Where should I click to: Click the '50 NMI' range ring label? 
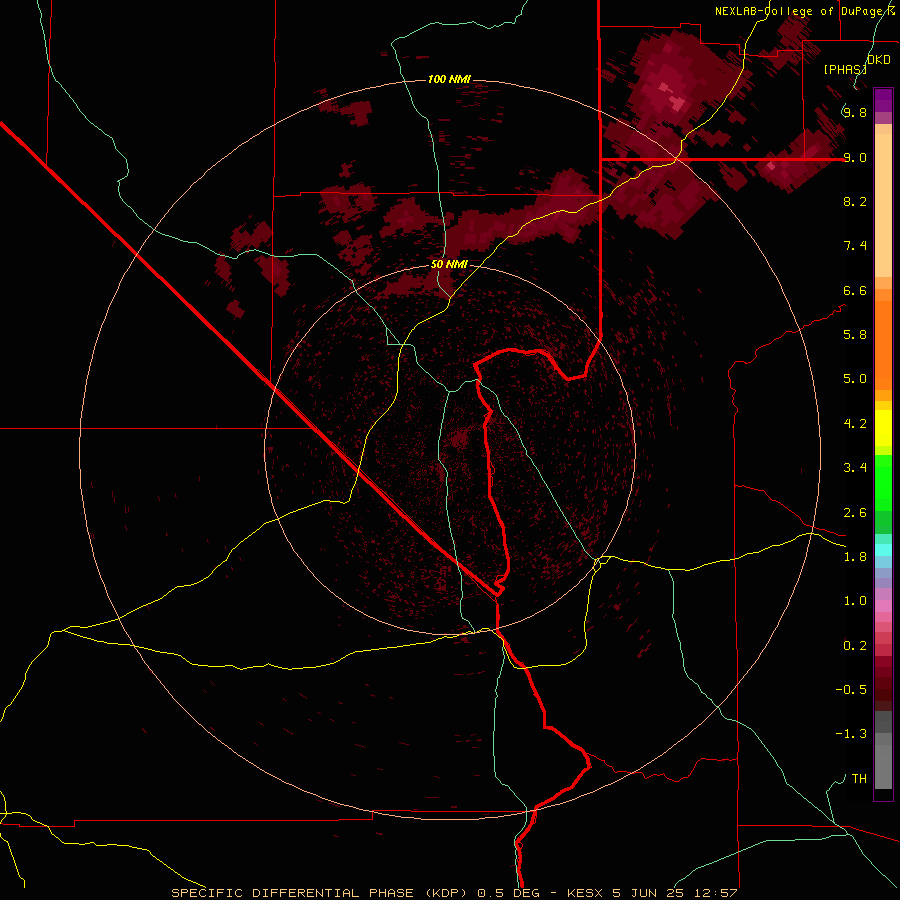pyautogui.click(x=449, y=264)
